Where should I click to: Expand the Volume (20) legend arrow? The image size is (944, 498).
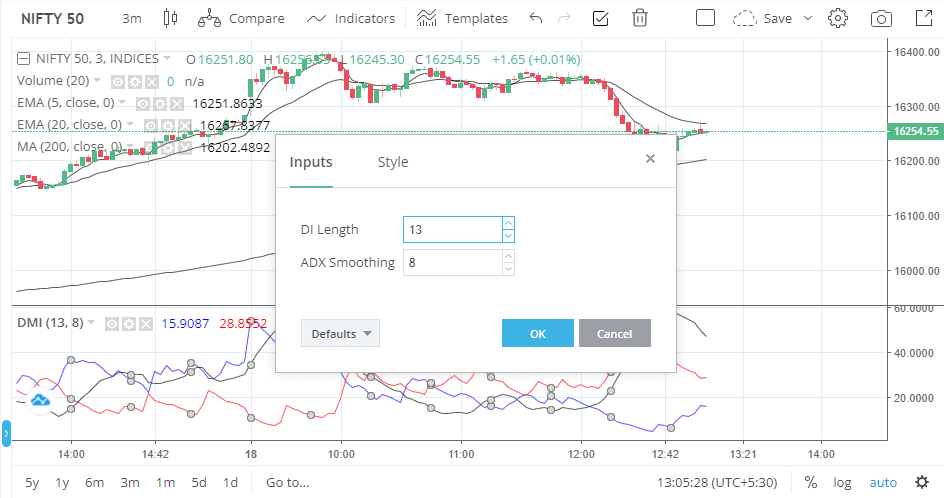click(x=97, y=80)
